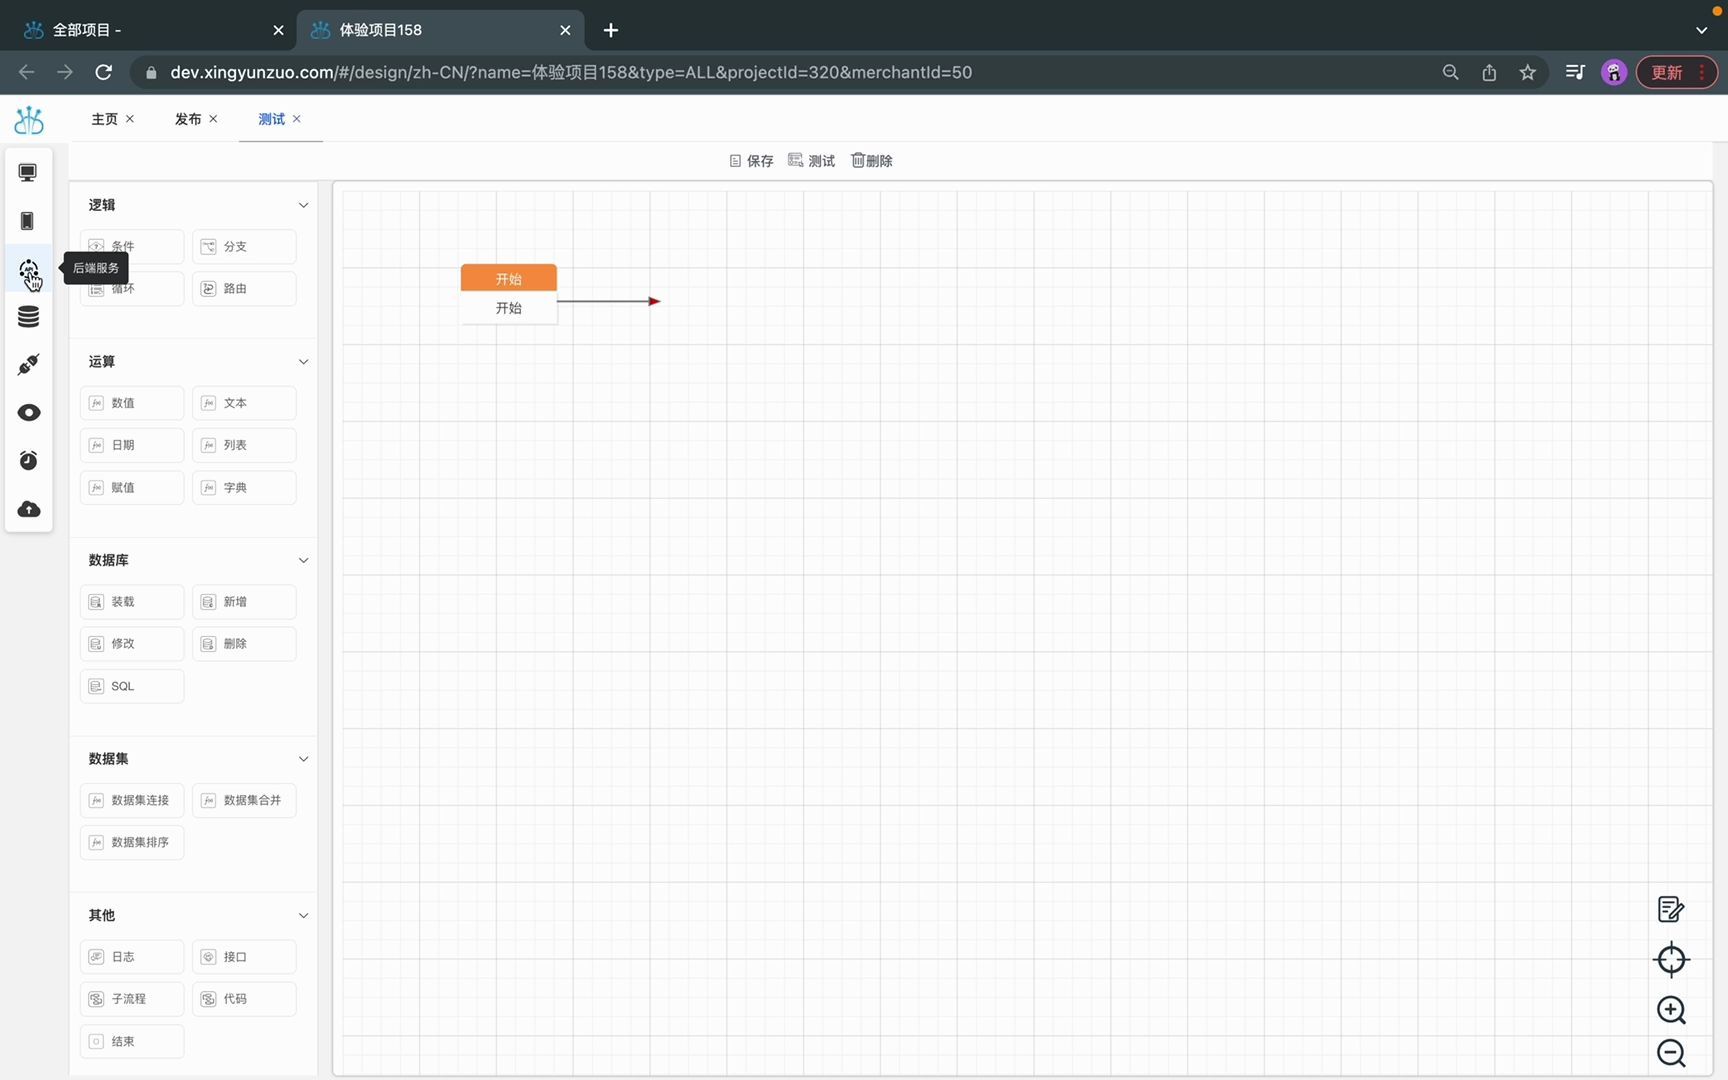Close the 测试 workspace tab
The height and width of the screenshot is (1080, 1728).
coord(297,119)
